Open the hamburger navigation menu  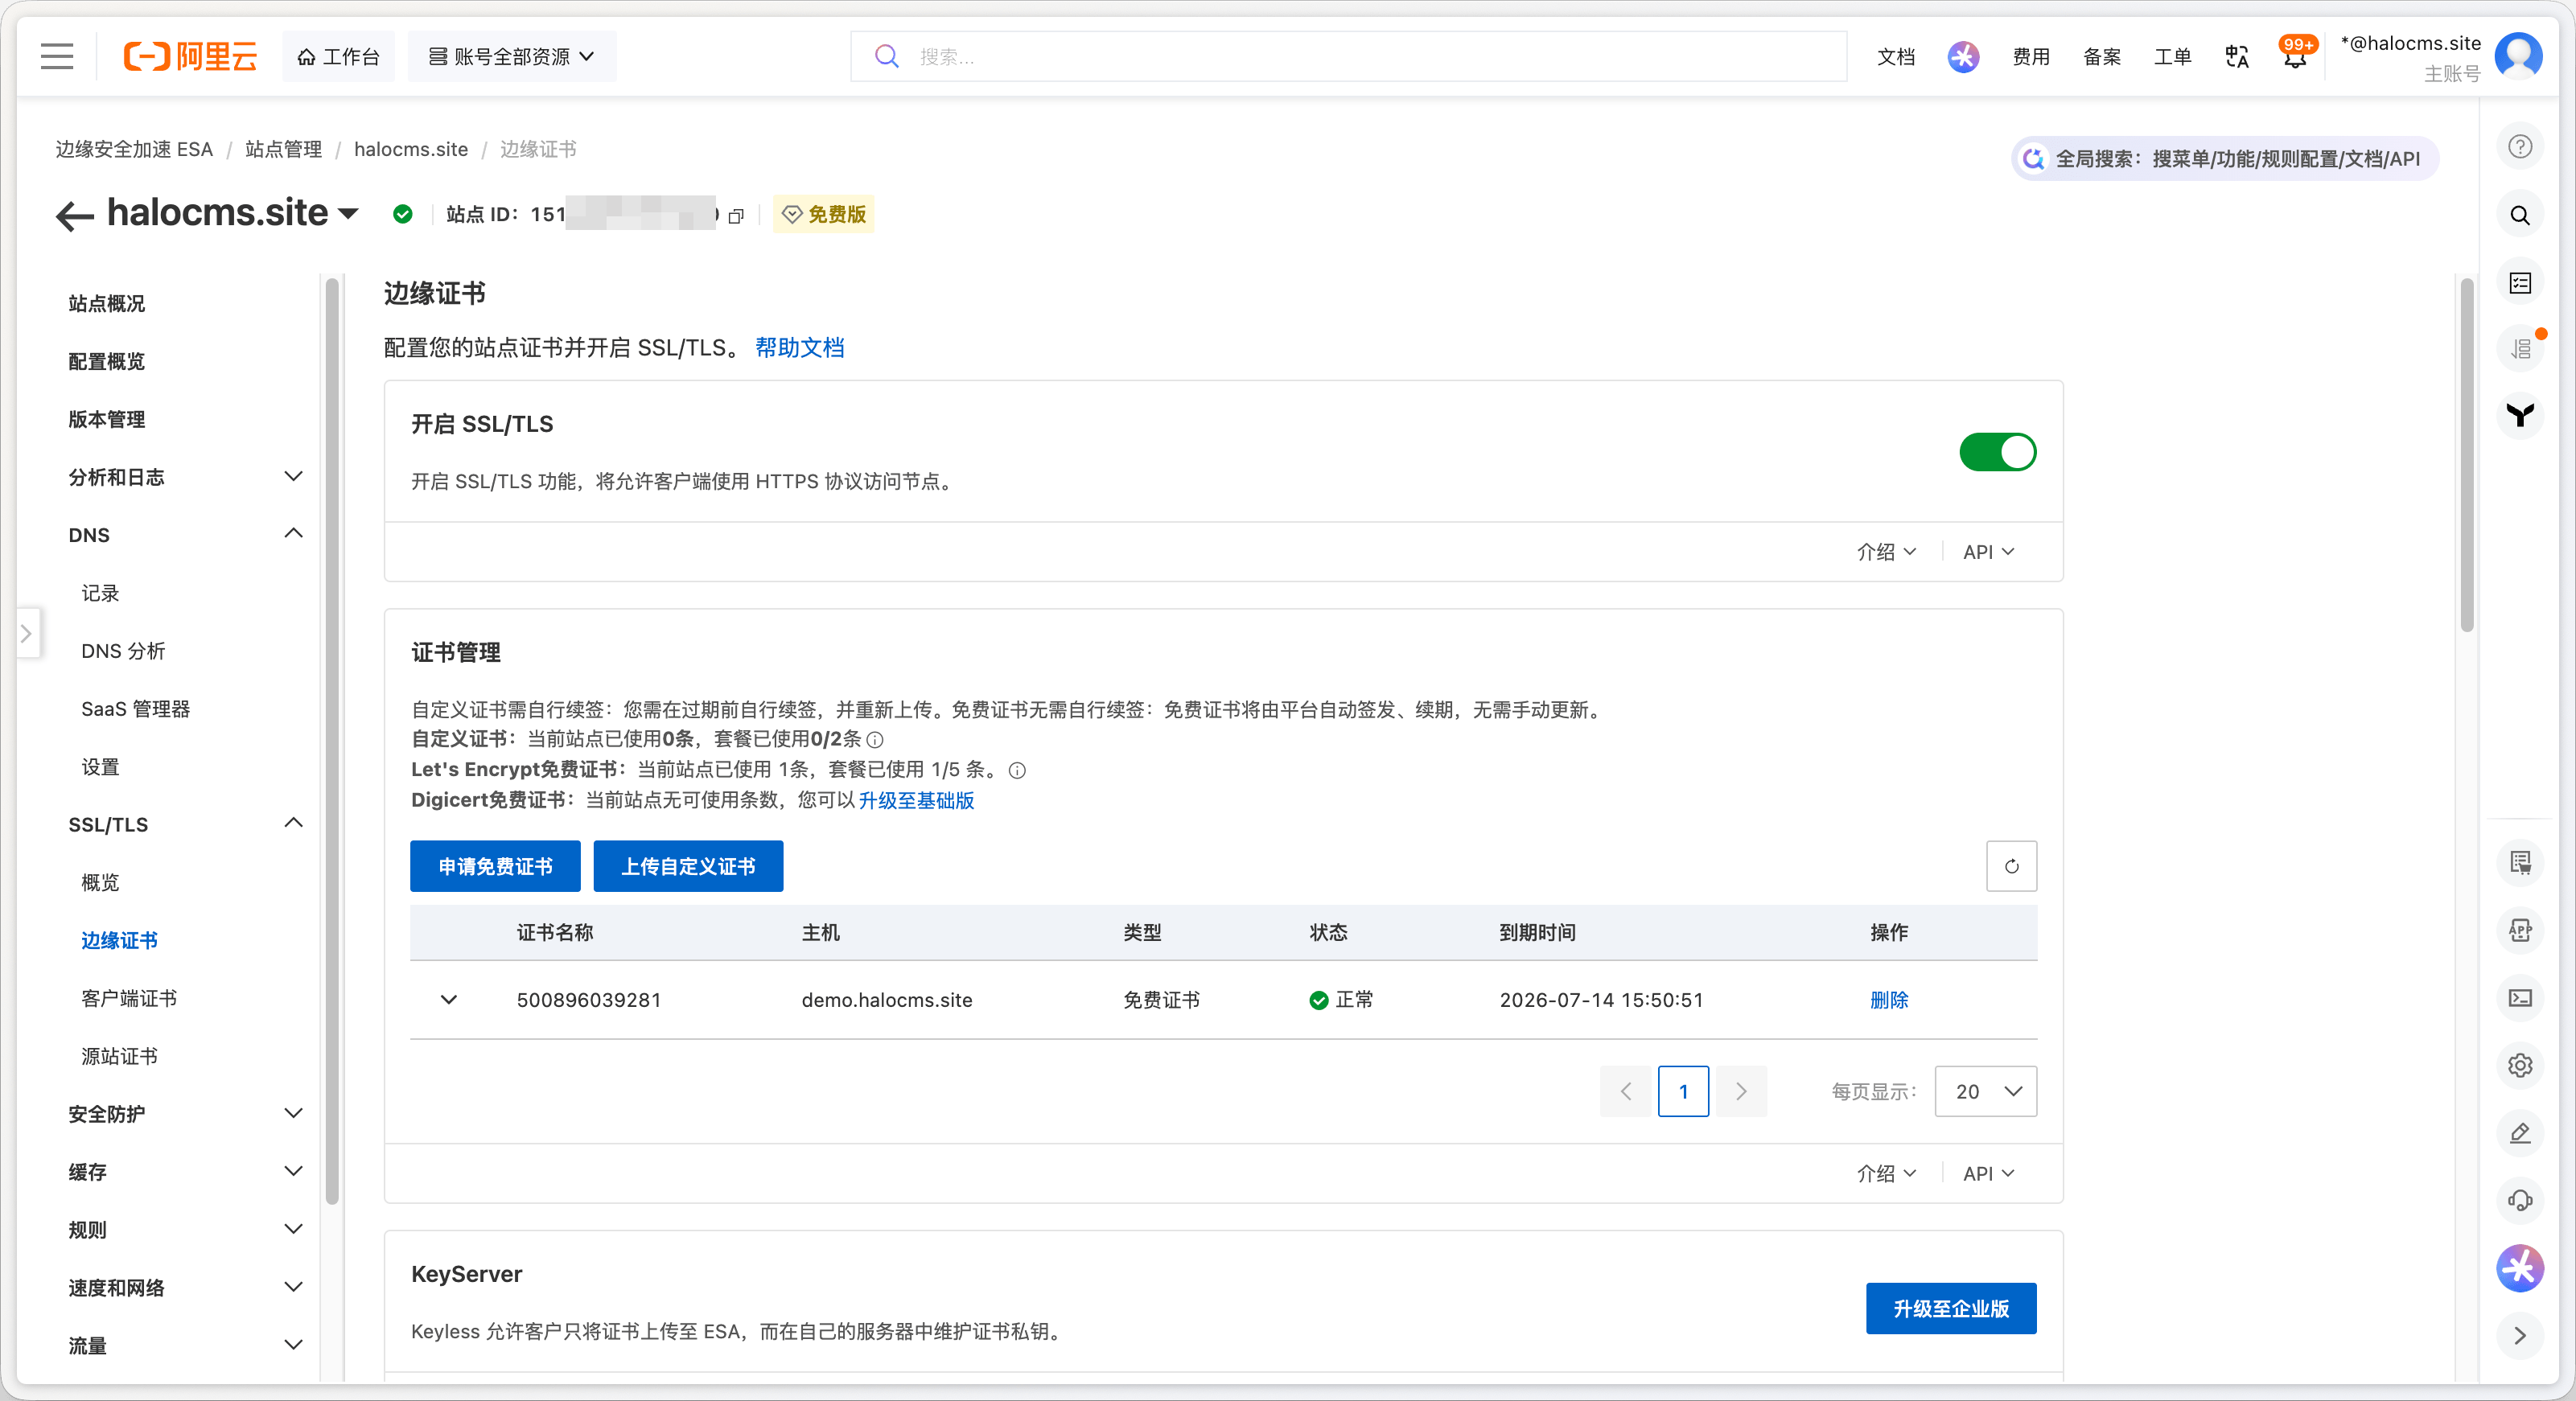click(x=57, y=56)
